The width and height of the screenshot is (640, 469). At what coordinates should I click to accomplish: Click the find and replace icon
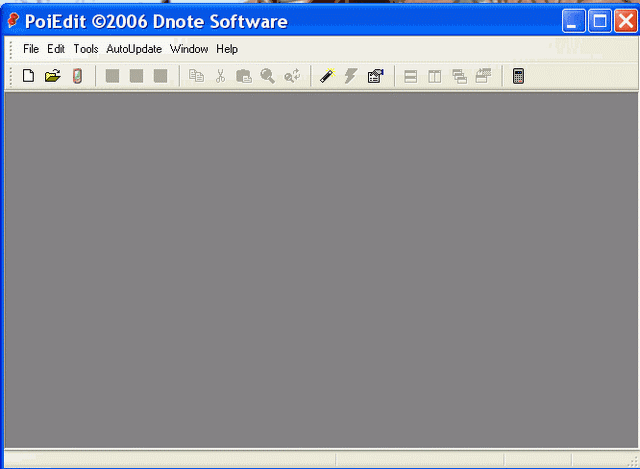[x=292, y=76]
